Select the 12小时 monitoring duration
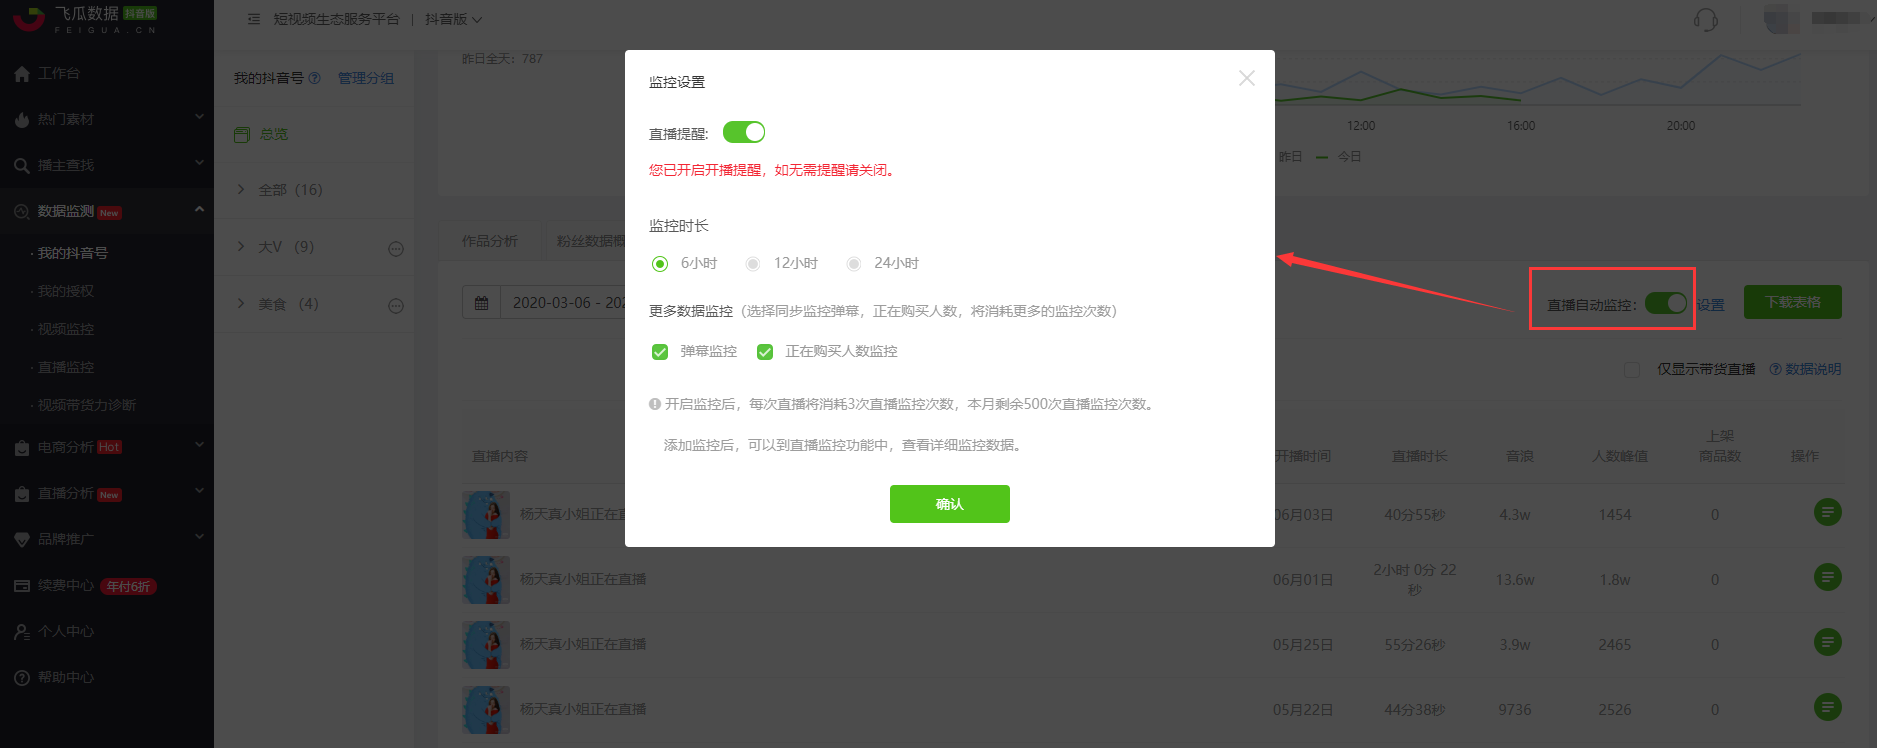1877x748 pixels. click(753, 264)
